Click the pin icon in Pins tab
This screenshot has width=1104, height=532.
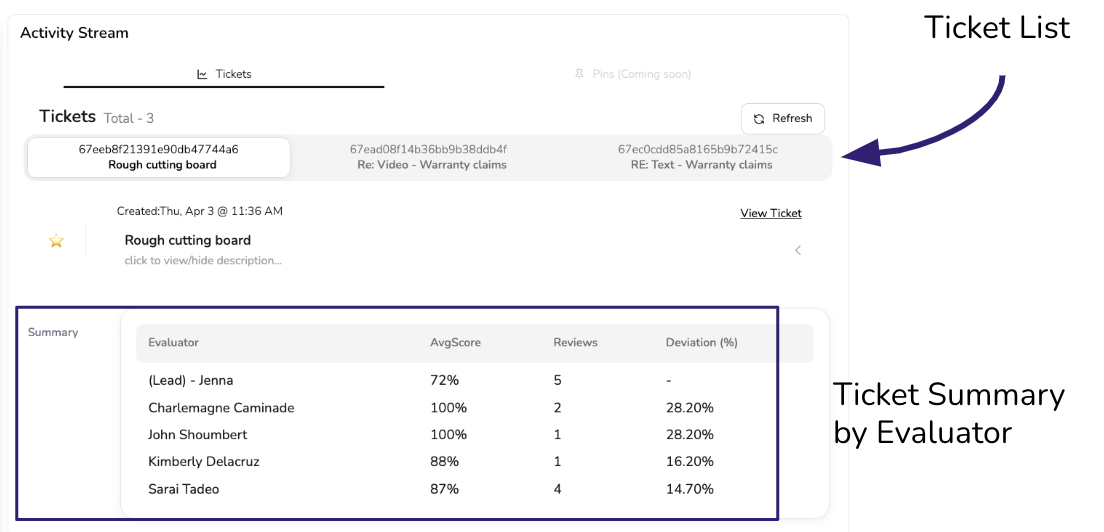pos(579,74)
